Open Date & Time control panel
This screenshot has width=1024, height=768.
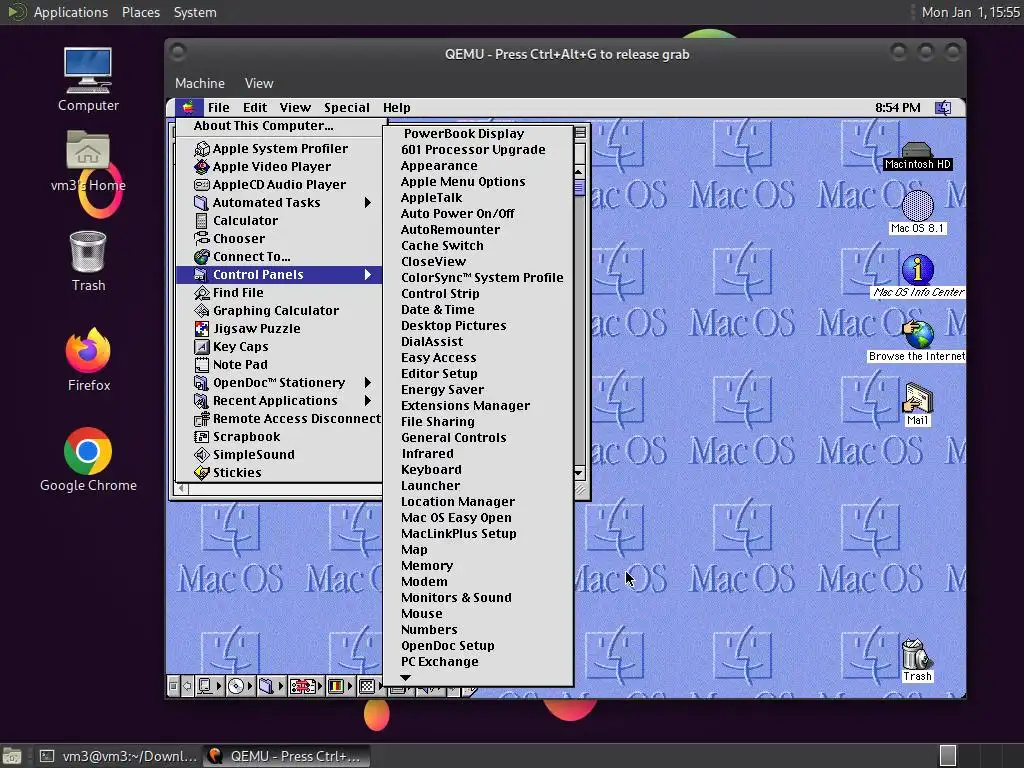[x=478, y=310]
